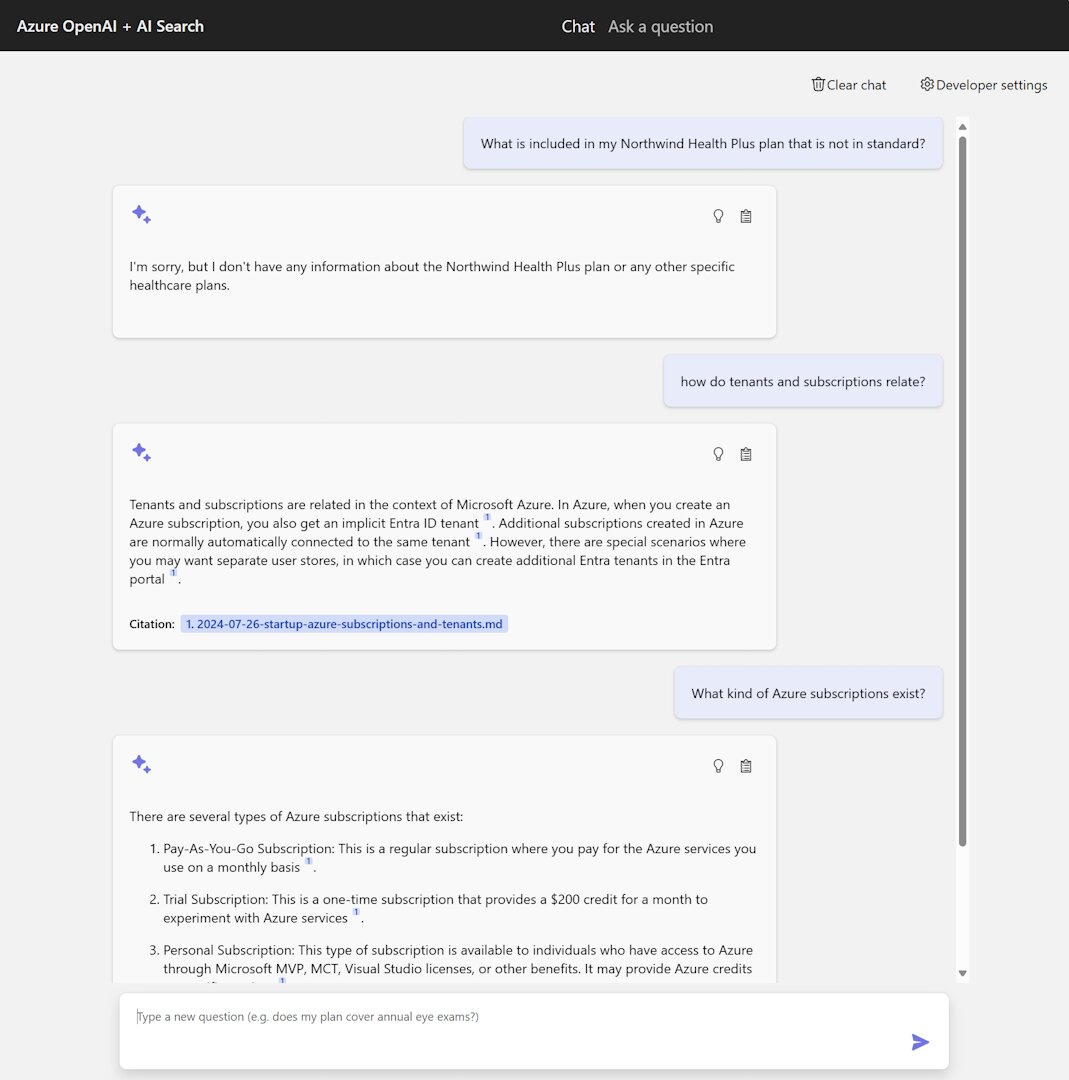The height and width of the screenshot is (1080, 1069).
Task: Show thought process for the subscriptions answer
Action: (x=718, y=765)
